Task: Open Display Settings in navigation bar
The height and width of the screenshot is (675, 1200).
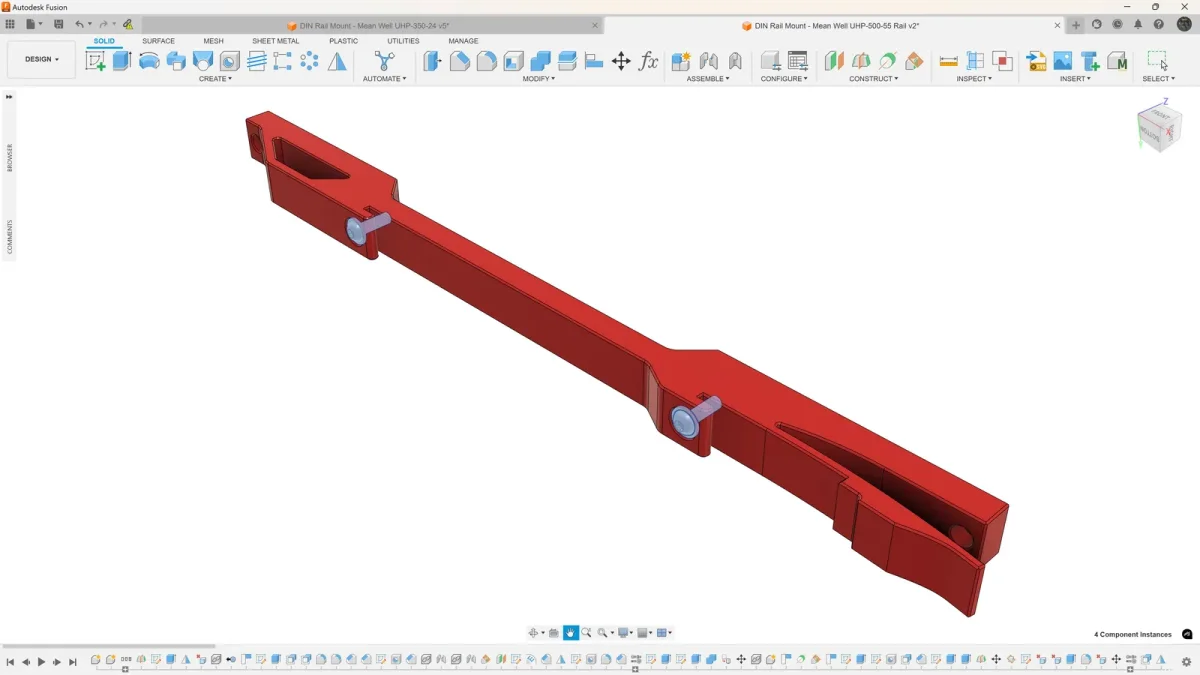Action: pyautogui.click(x=624, y=633)
